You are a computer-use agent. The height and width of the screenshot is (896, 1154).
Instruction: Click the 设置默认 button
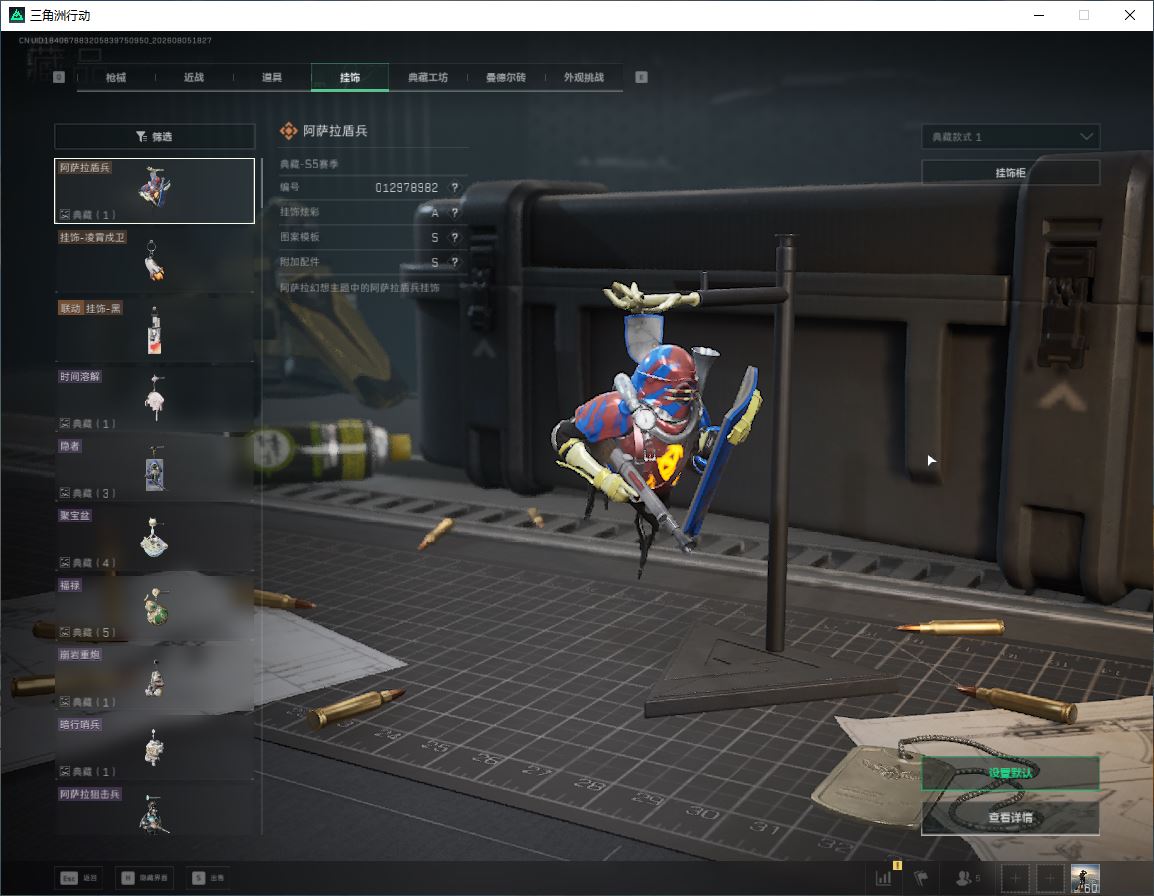pyautogui.click(x=1010, y=773)
